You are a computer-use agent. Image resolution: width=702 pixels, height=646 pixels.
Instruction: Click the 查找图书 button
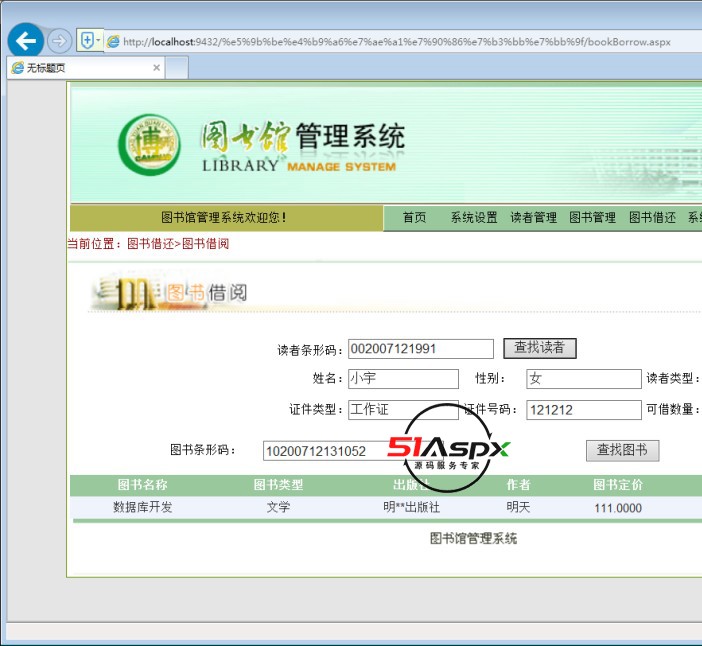tap(622, 450)
